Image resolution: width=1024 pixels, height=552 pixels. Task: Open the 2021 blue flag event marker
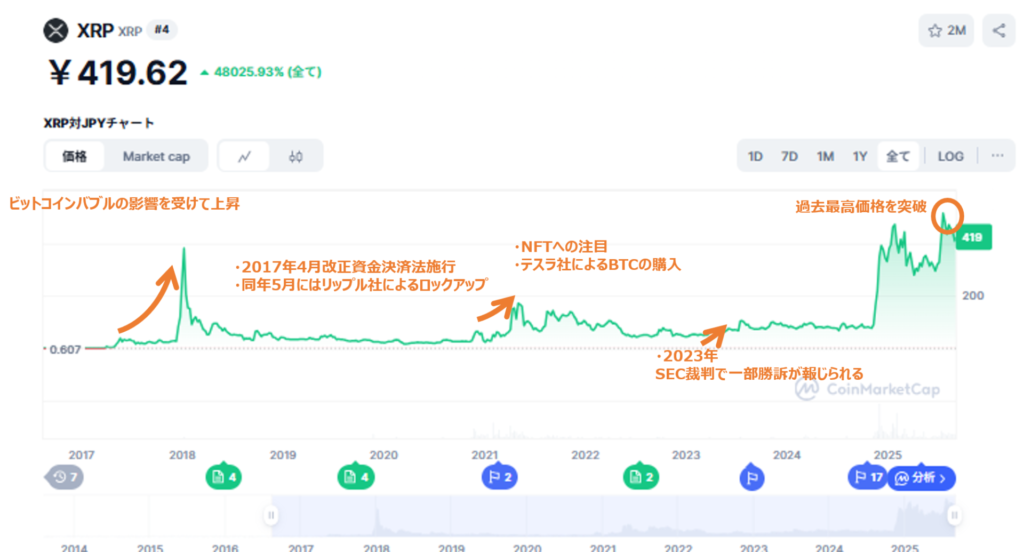tap(499, 478)
